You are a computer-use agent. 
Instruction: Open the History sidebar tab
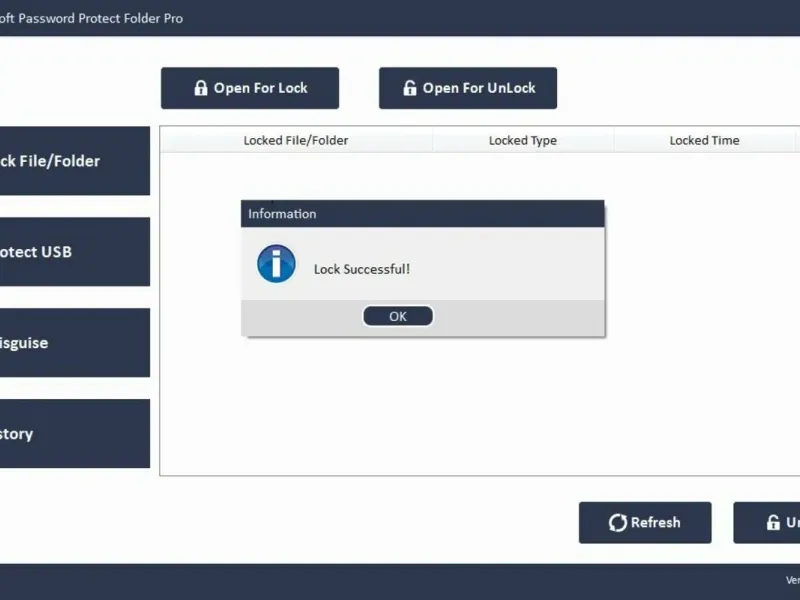75,433
